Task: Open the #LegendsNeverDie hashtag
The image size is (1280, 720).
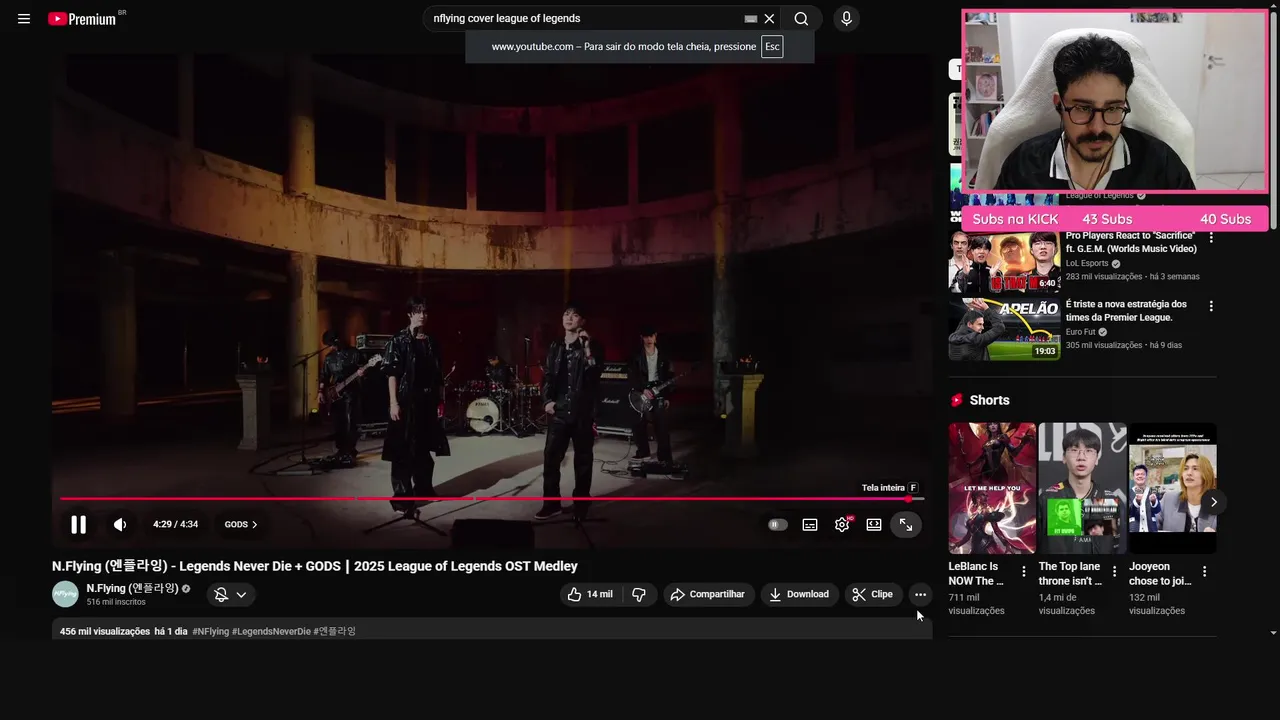Action: coord(271,631)
